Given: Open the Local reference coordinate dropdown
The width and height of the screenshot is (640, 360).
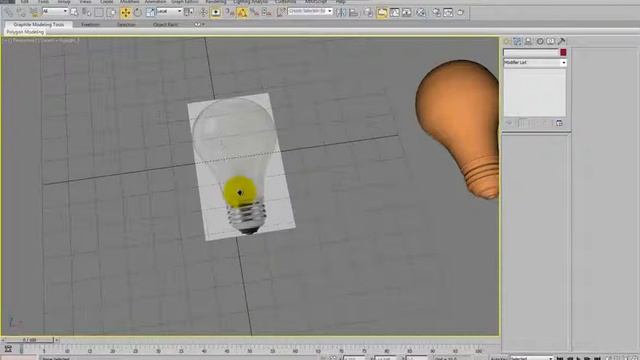Looking at the screenshot, I should pos(169,11).
